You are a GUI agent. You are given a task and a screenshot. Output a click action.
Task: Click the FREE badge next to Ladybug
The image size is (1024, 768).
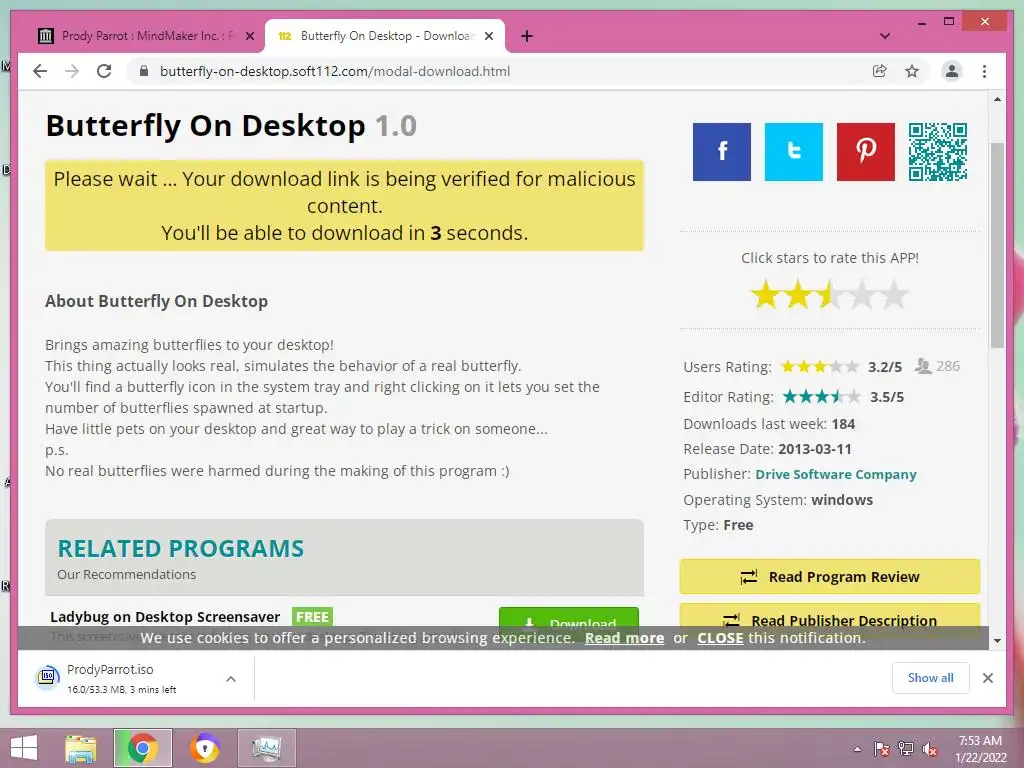click(x=312, y=616)
